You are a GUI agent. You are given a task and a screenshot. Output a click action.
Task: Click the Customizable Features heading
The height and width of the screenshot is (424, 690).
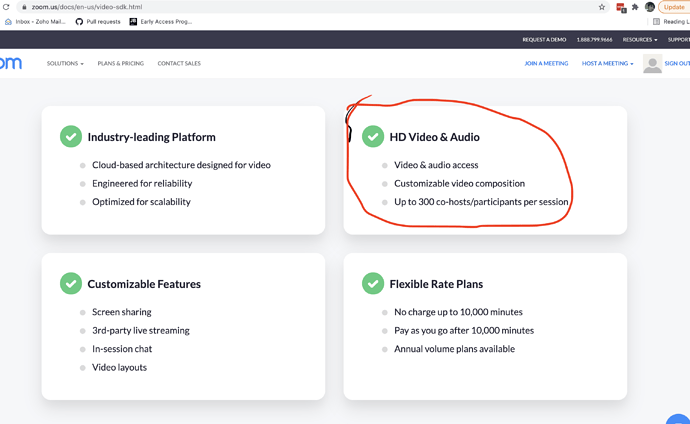(144, 284)
